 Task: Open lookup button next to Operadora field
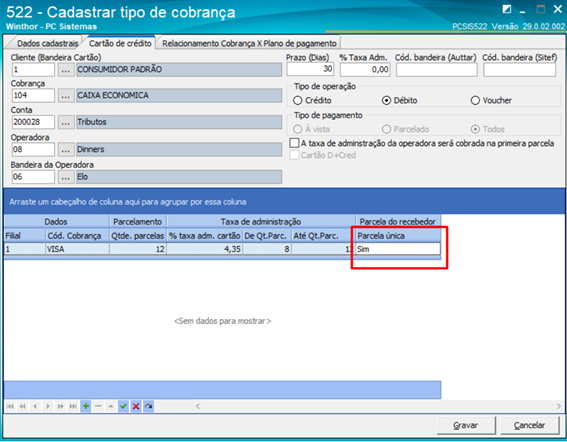coord(66,150)
